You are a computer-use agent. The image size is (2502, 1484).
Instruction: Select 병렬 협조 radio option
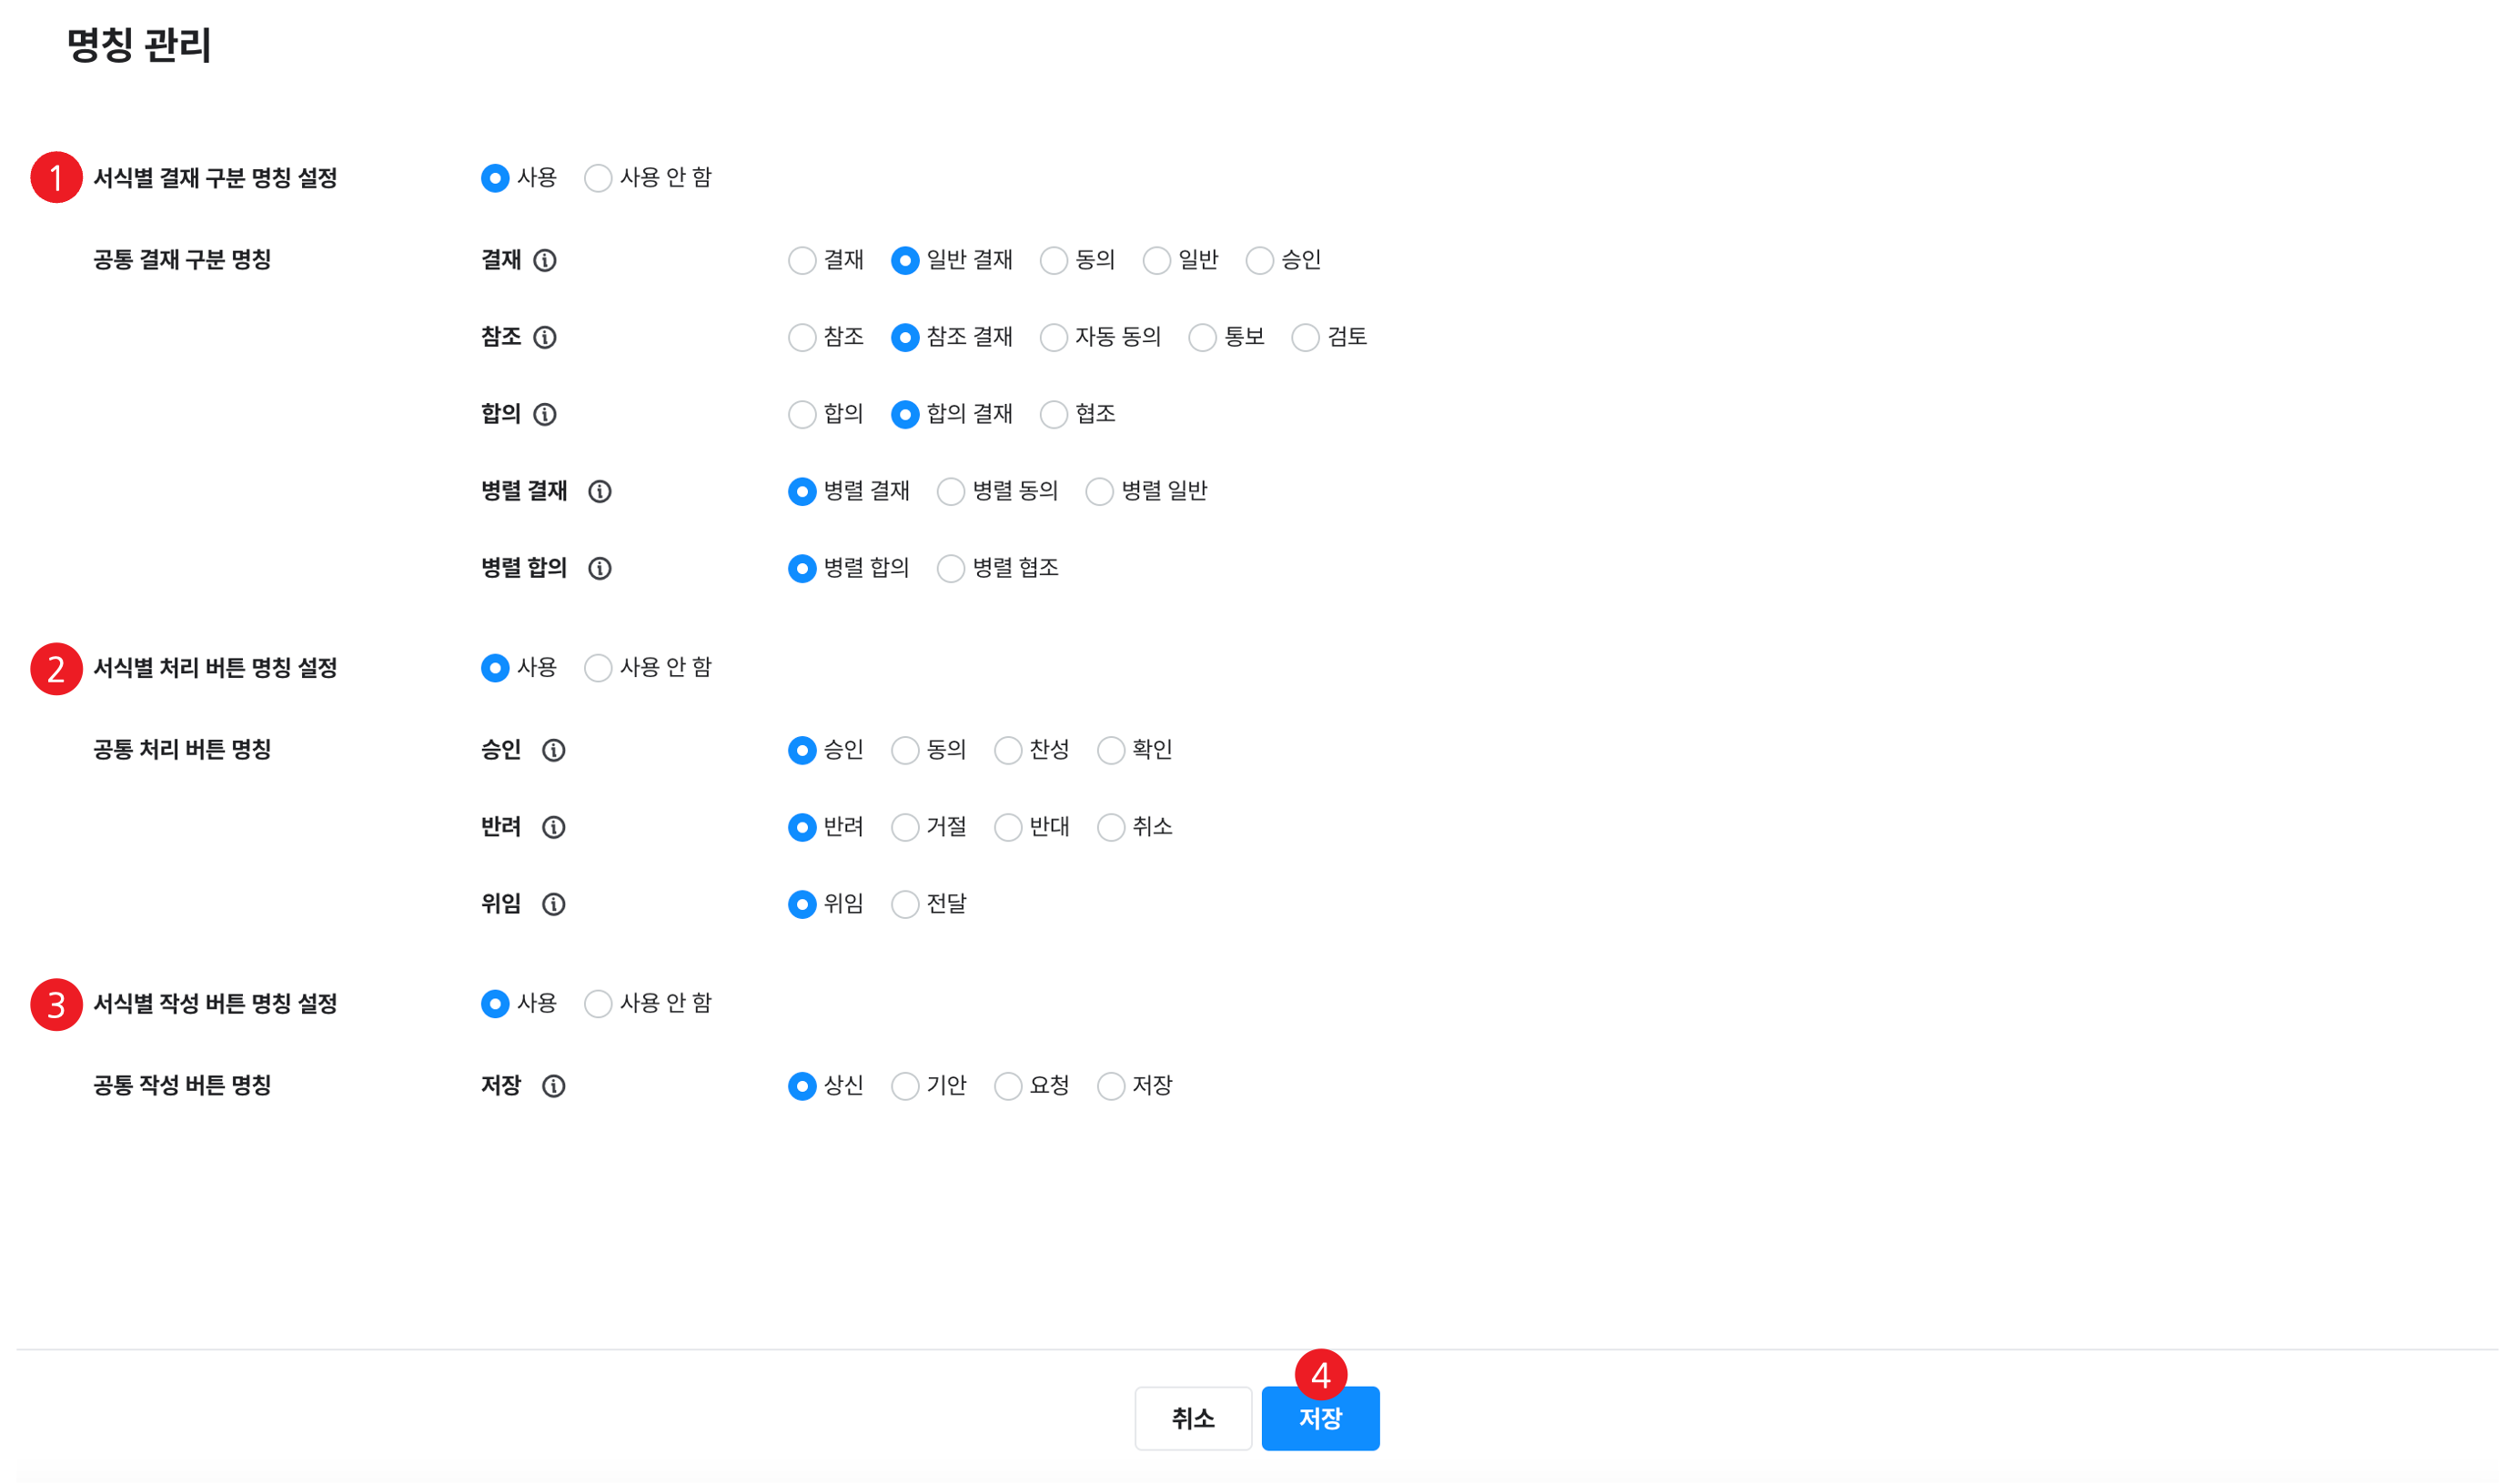click(951, 569)
